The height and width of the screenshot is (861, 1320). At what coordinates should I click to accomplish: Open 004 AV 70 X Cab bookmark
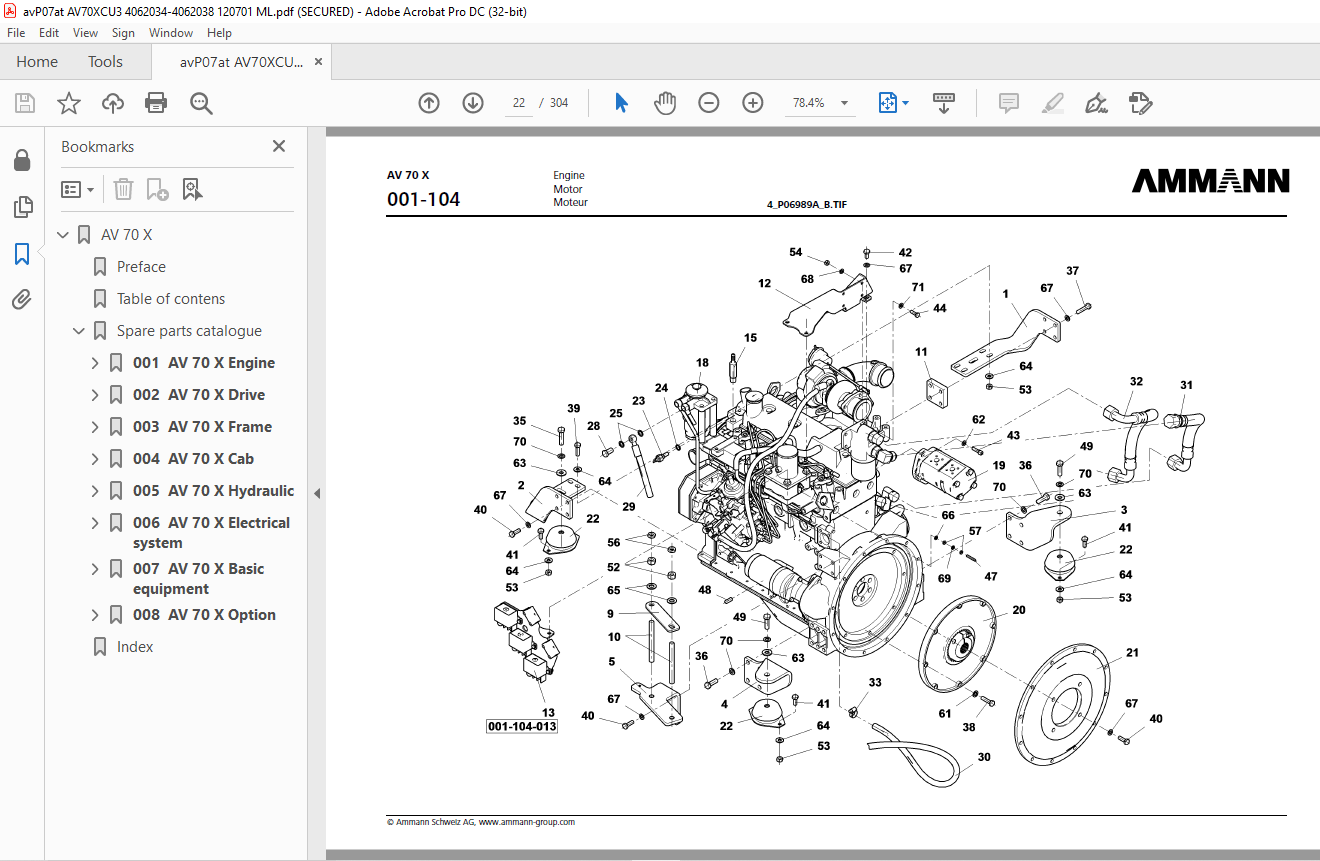(193, 459)
